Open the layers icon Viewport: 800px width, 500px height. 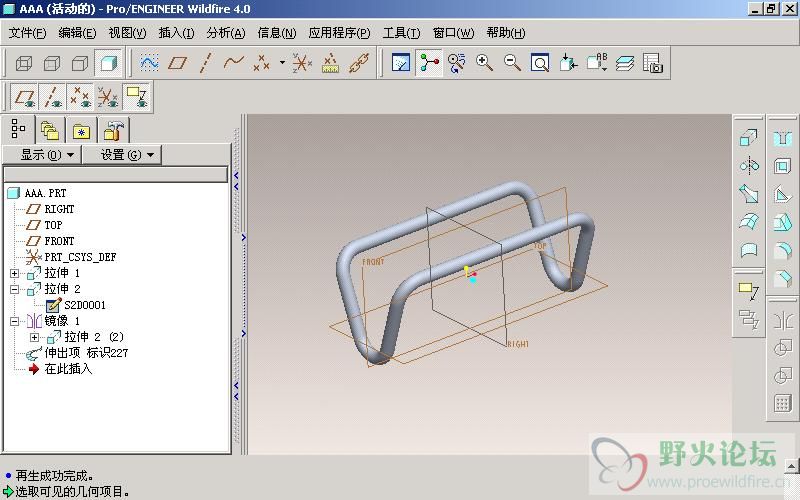click(x=624, y=63)
